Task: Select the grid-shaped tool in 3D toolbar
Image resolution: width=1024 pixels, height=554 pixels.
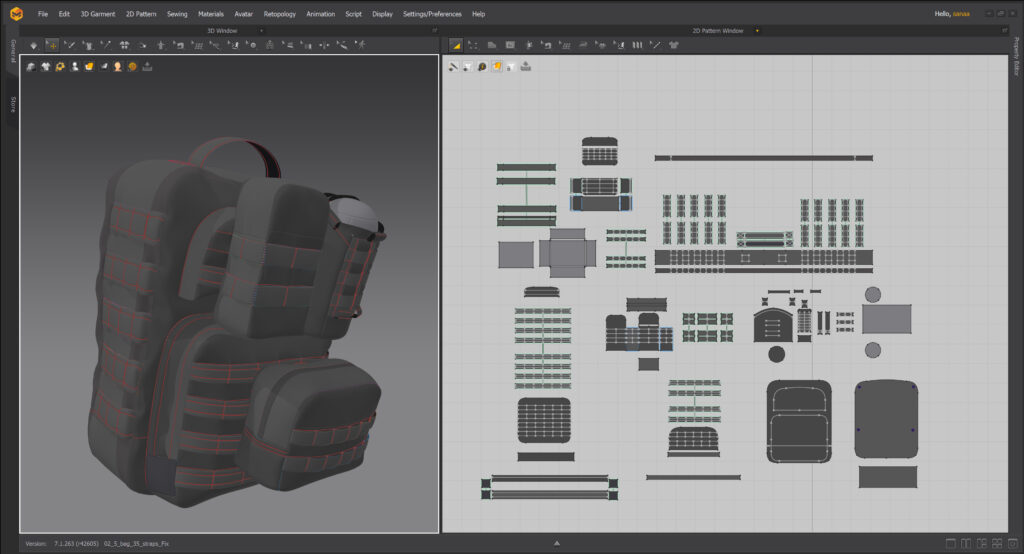Action: click(198, 45)
